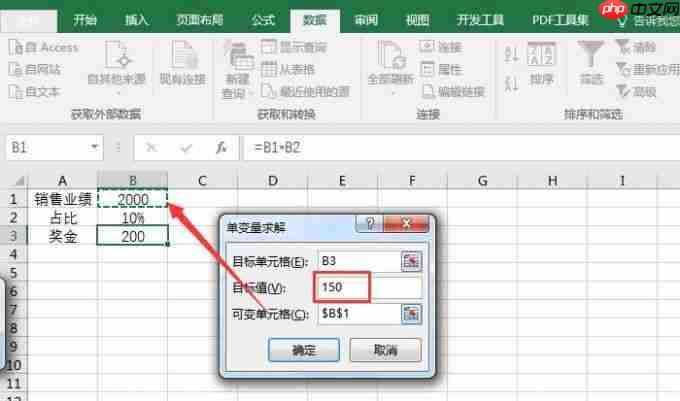Import data 自 Access
The height and width of the screenshot is (401, 680).
click(43, 47)
